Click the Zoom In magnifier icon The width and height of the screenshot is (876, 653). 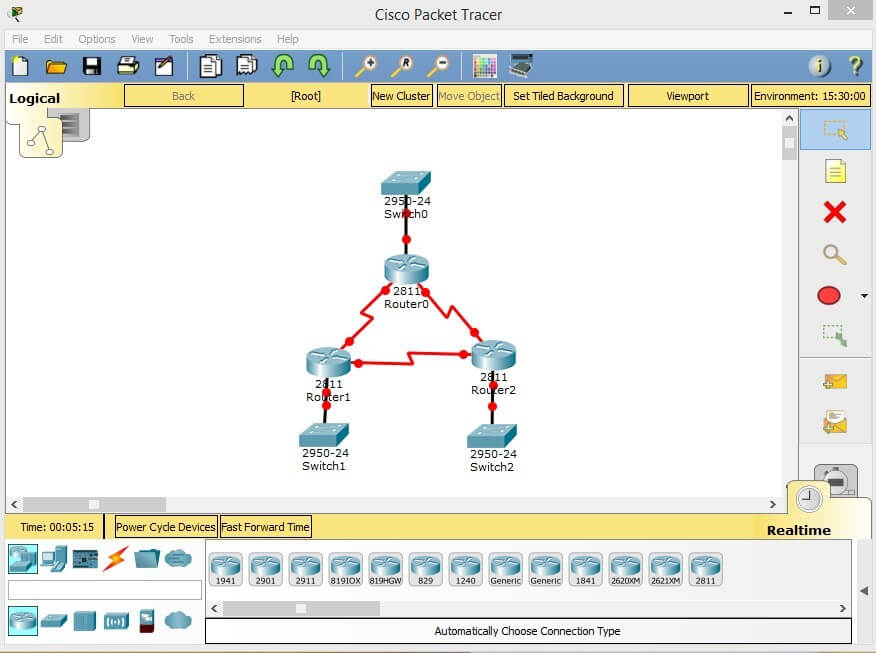(366, 66)
